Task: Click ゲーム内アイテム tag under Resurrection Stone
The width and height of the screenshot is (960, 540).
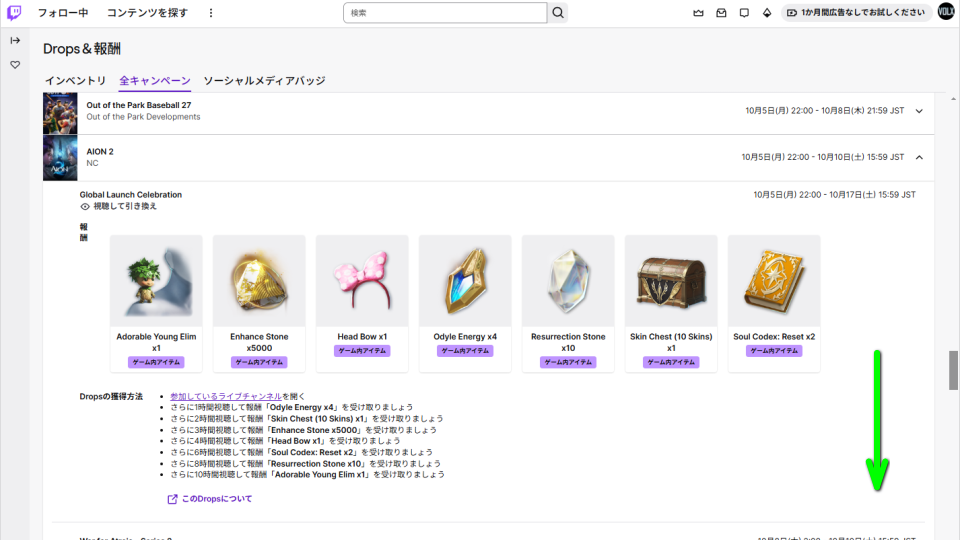Action: pos(568,362)
